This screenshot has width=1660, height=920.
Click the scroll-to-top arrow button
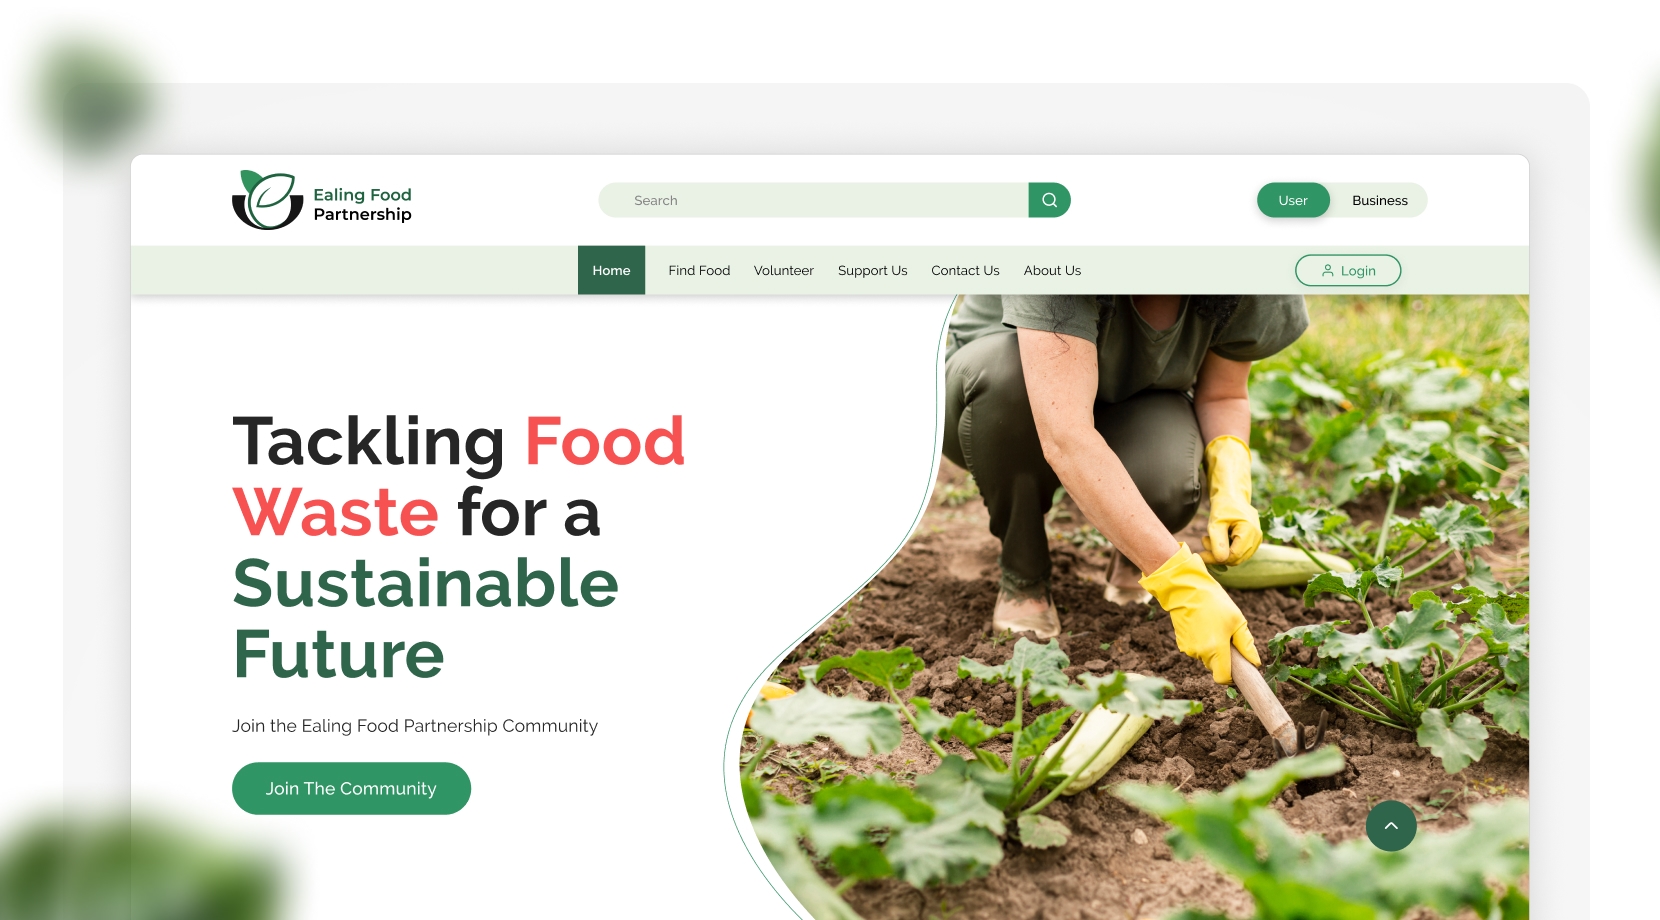point(1391,826)
